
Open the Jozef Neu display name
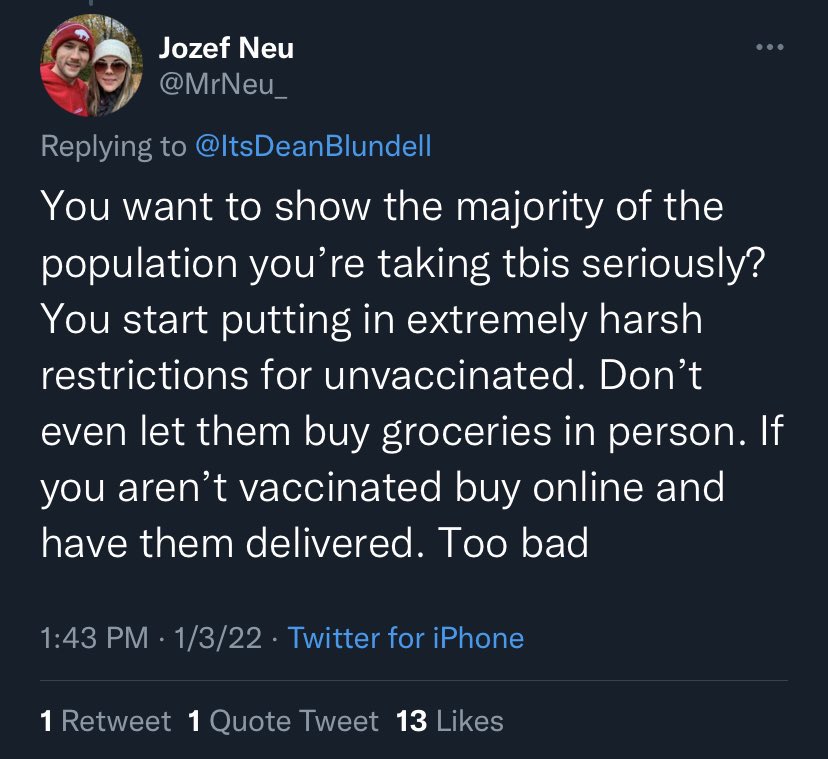click(x=226, y=46)
